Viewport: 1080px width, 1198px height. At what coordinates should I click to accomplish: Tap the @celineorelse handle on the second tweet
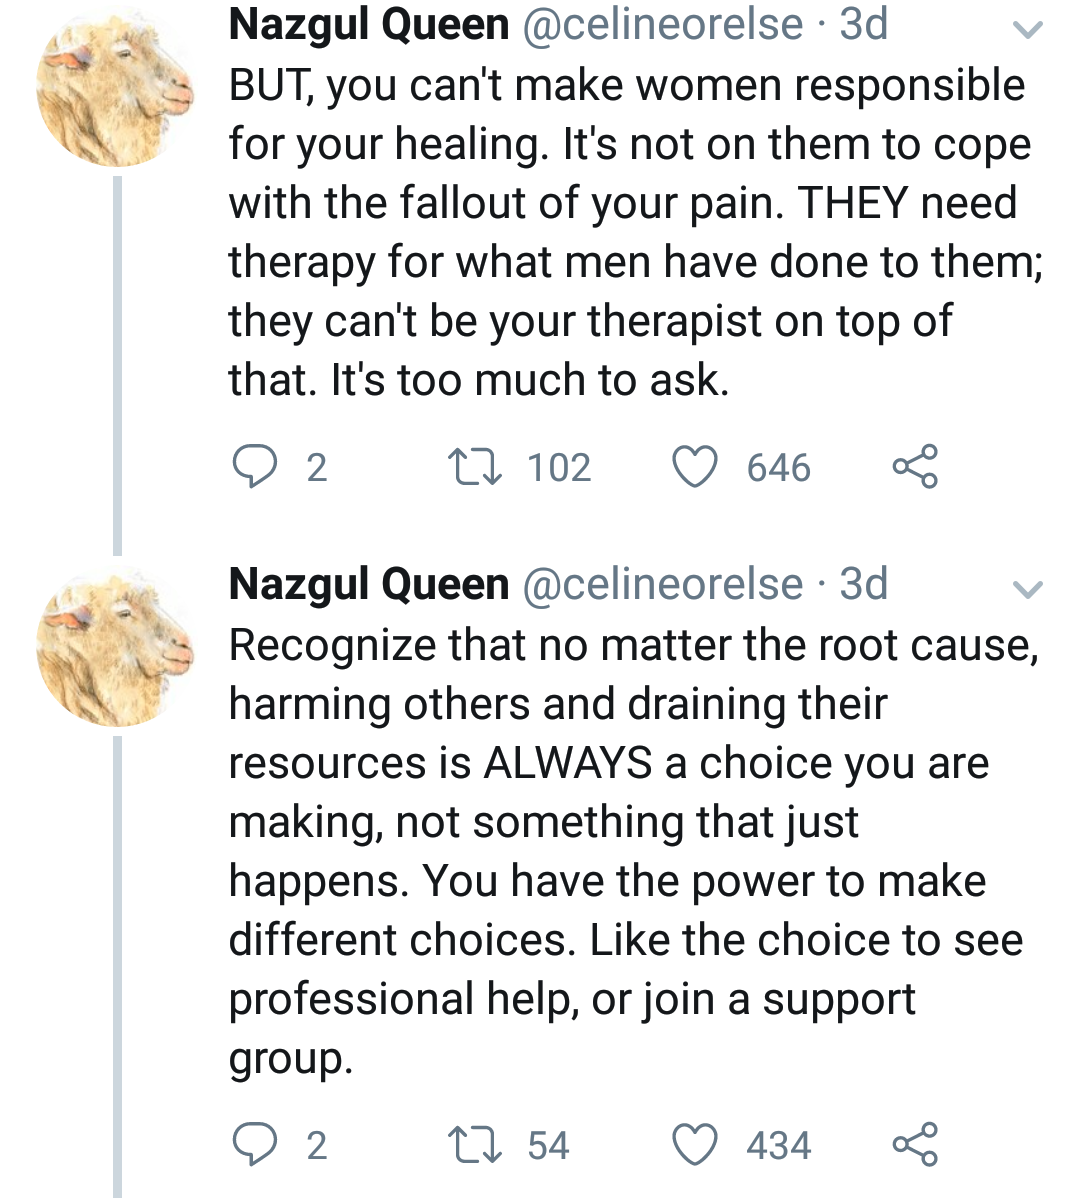pos(663,584)
